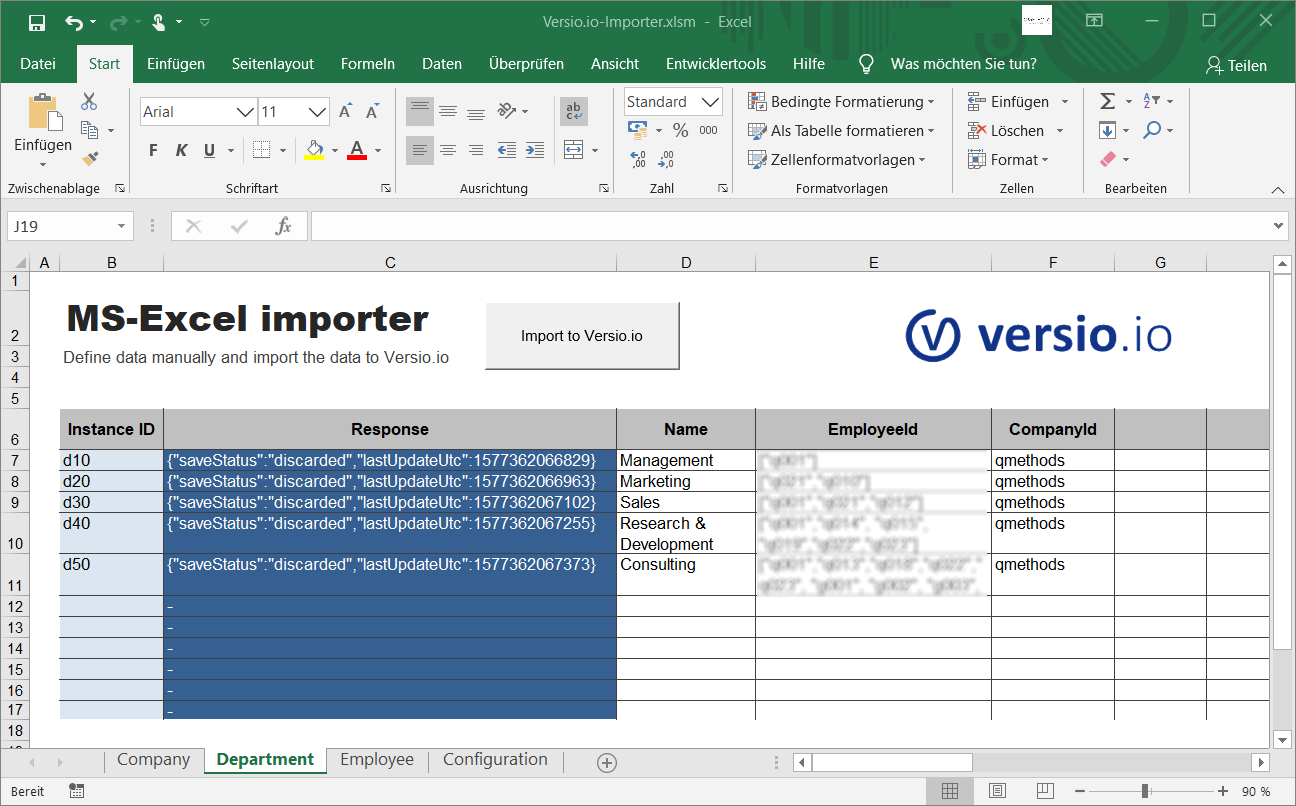
Task: Click the Teilen share button
Action: click(1237, 65)
